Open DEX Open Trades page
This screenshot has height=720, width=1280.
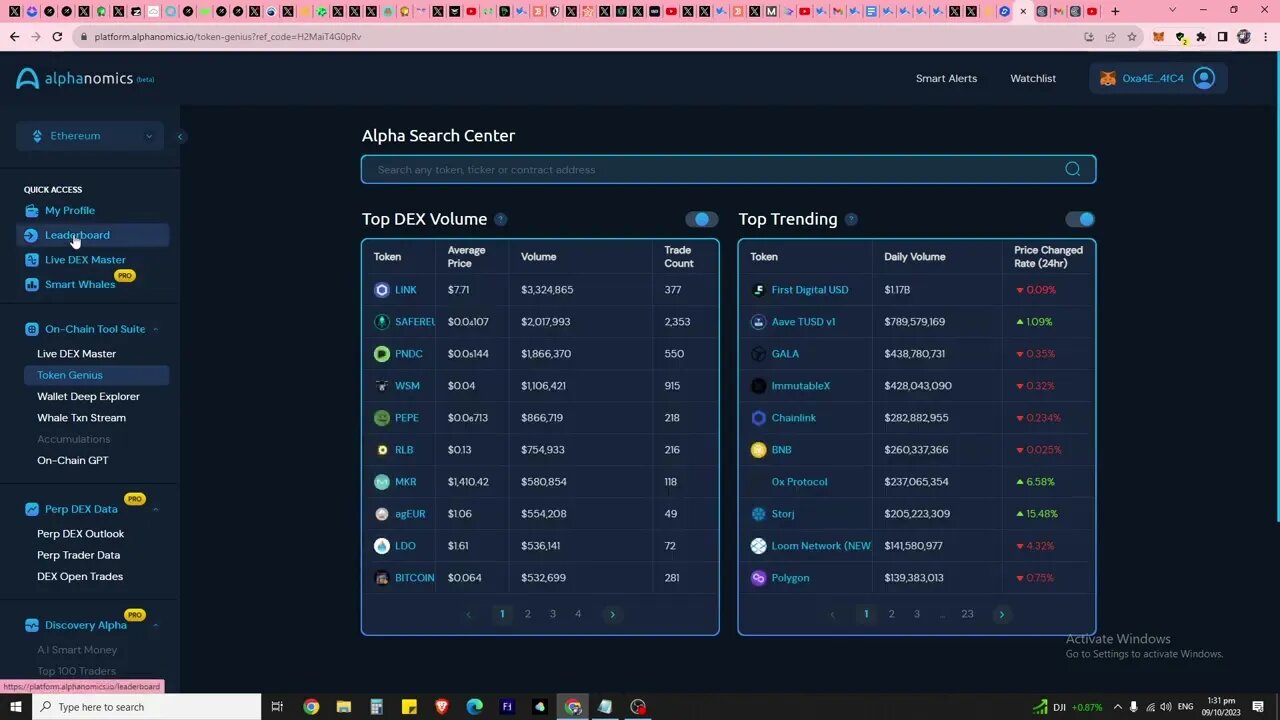80,577
